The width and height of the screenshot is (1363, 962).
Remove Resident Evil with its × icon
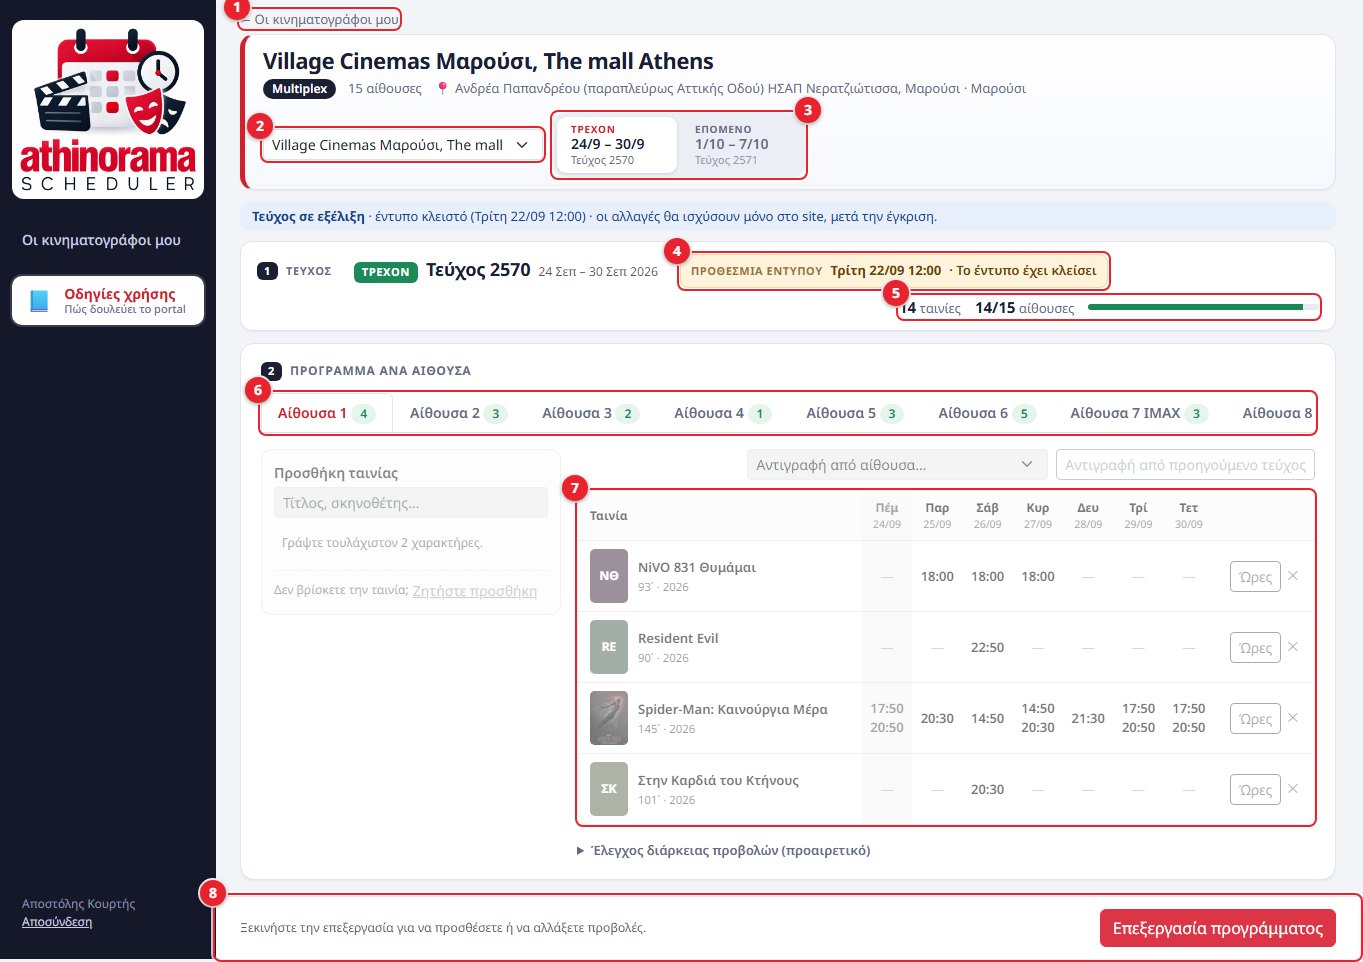point(1293,647)
